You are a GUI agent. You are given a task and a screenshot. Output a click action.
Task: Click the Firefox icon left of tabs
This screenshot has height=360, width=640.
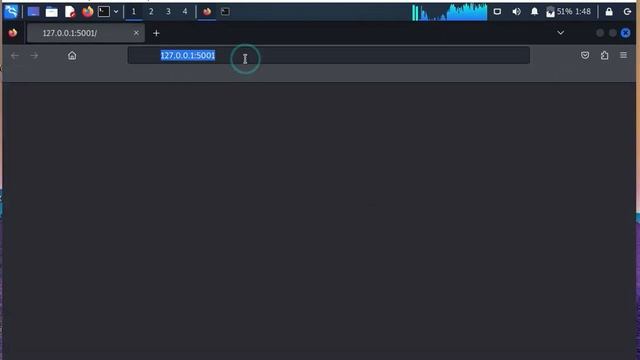pyautogui.click(x=13, y=33)
